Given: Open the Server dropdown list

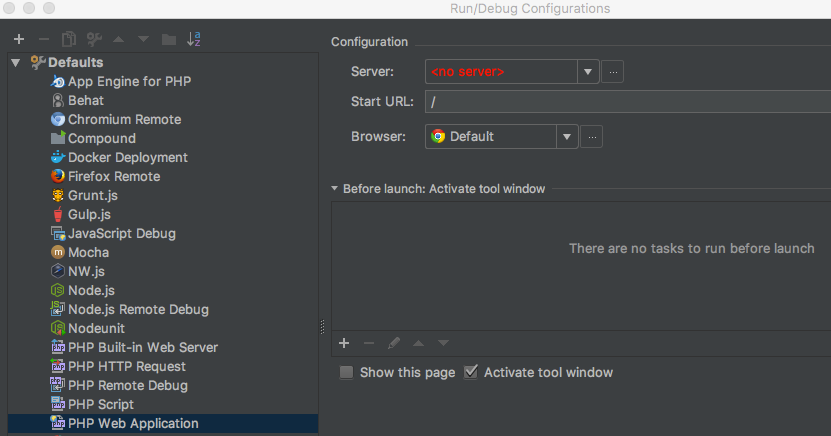Looking at the screenshot, I should (588, 72).
